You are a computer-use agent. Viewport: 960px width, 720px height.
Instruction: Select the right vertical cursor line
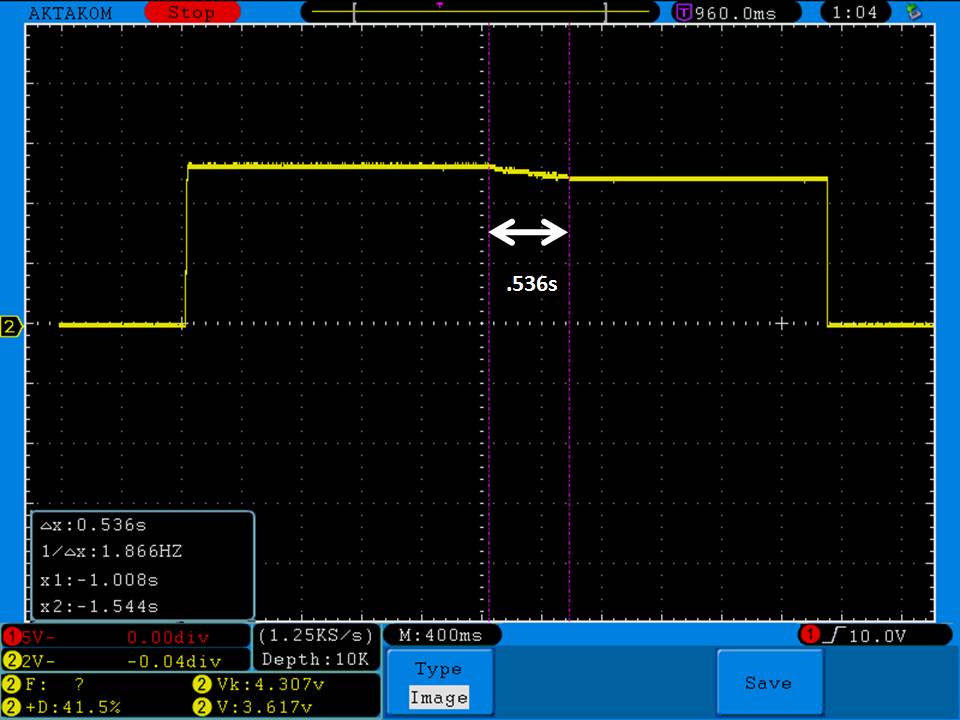point(569,400)
